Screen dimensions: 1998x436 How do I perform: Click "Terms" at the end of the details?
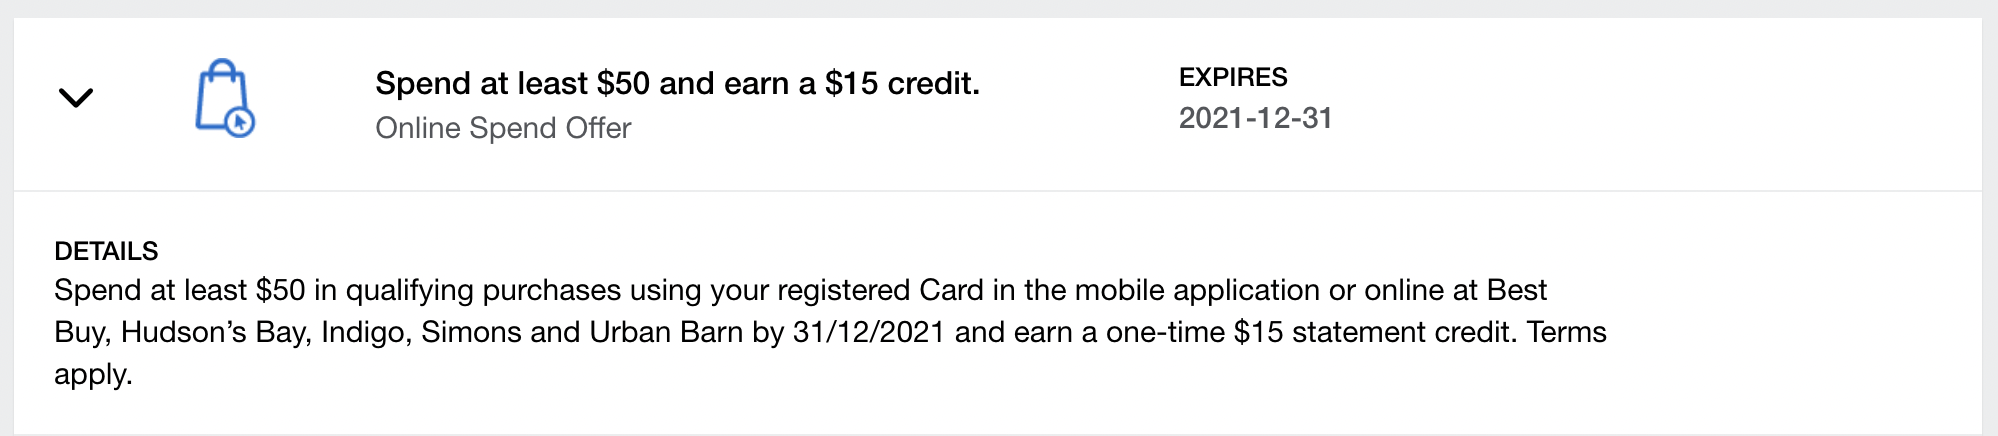[x=1566, y=332]
